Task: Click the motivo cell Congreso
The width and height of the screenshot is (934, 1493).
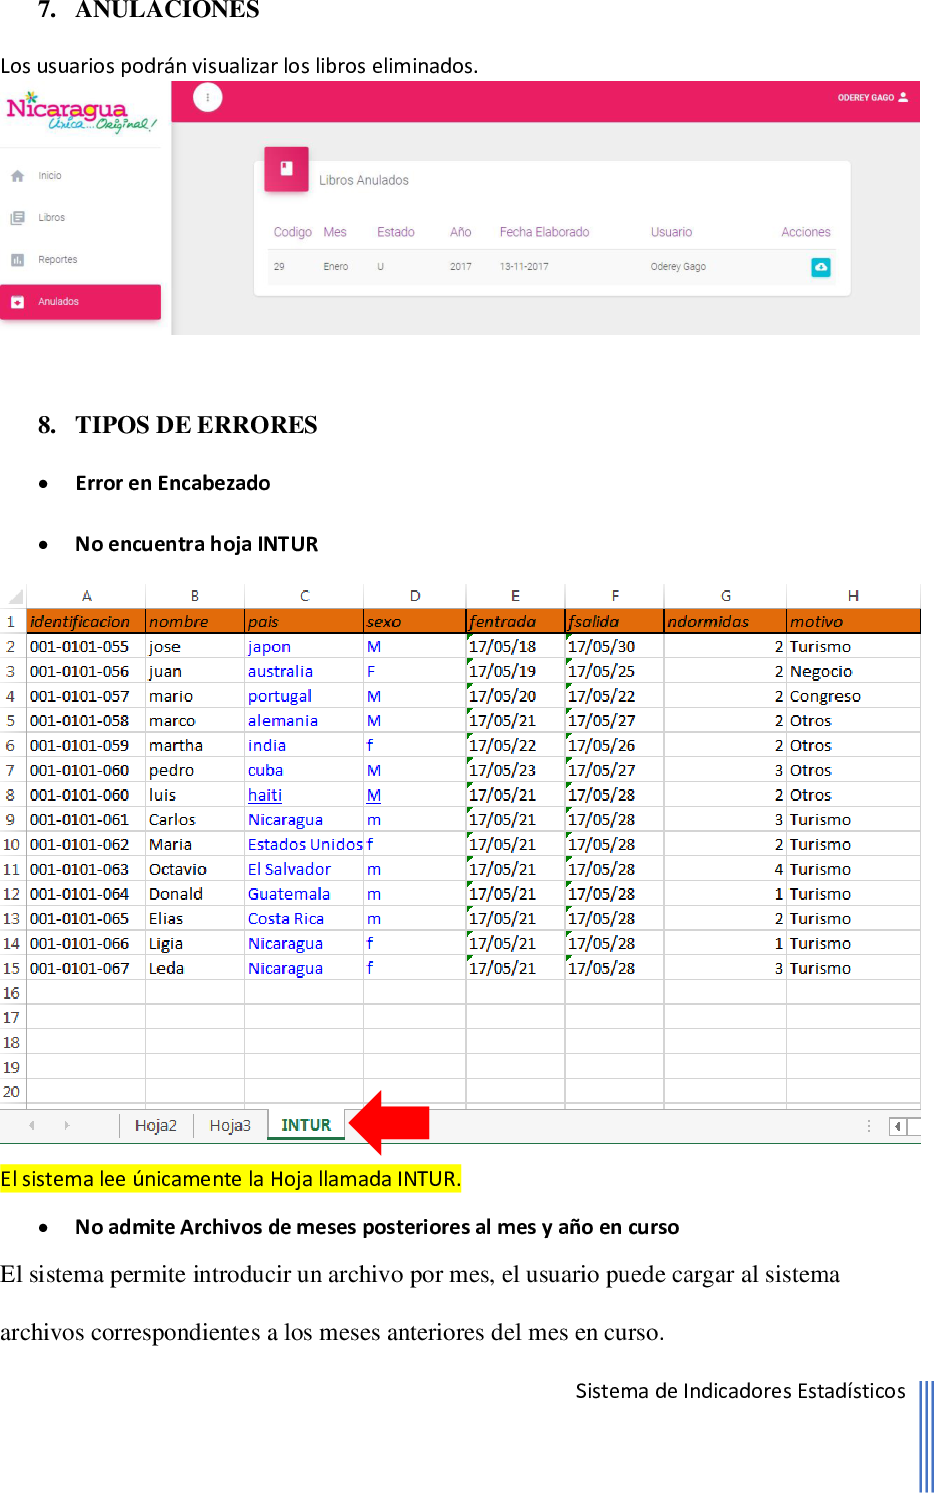Action: click(x=853, y=696)
